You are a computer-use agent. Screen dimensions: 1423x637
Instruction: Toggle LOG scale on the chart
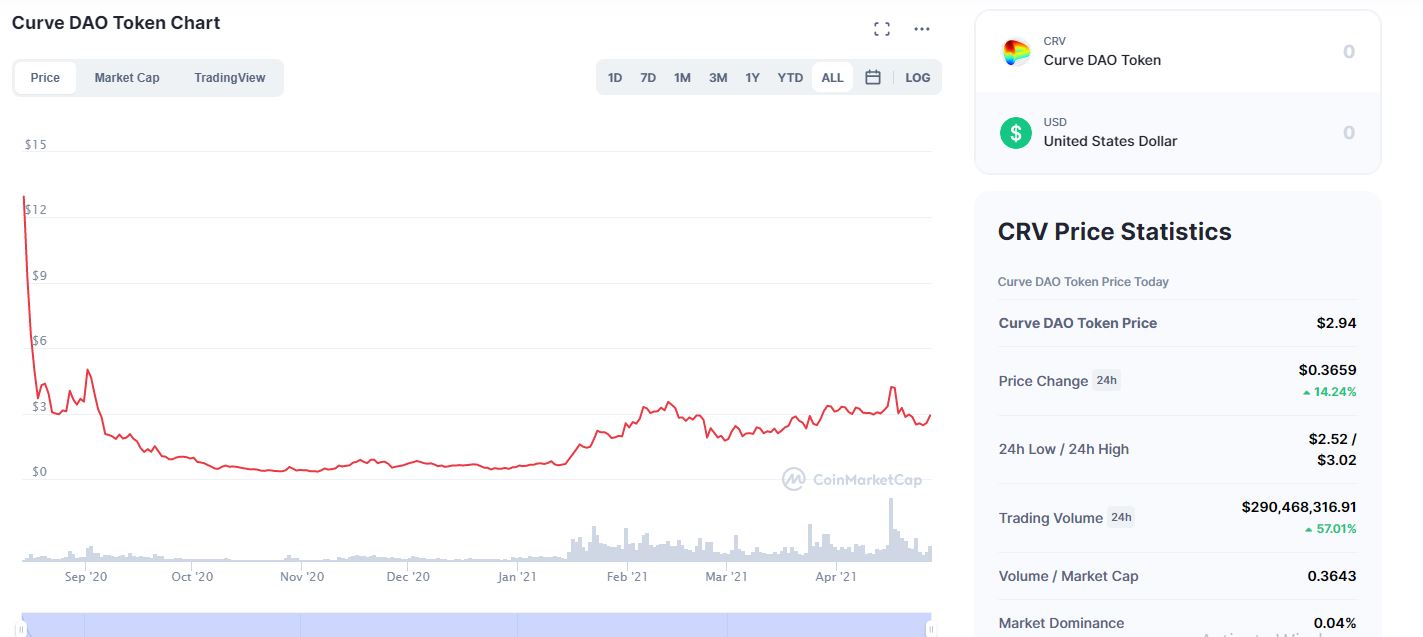click(x=917, y=78)
